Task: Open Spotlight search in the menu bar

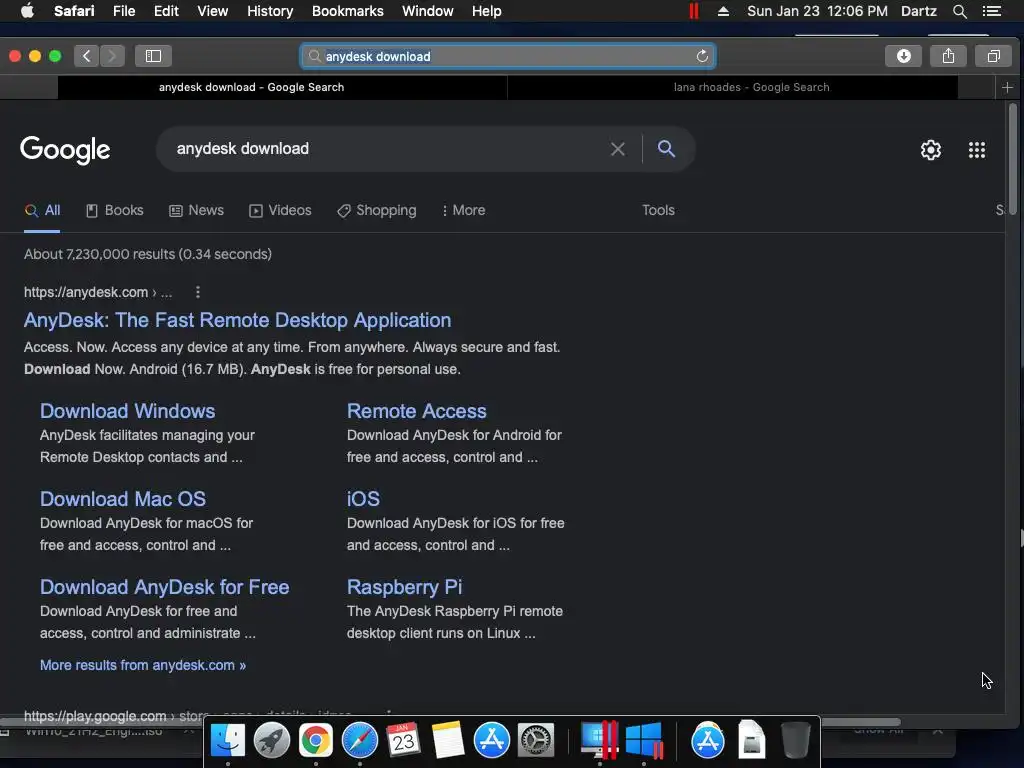Action: coord(959,11)
